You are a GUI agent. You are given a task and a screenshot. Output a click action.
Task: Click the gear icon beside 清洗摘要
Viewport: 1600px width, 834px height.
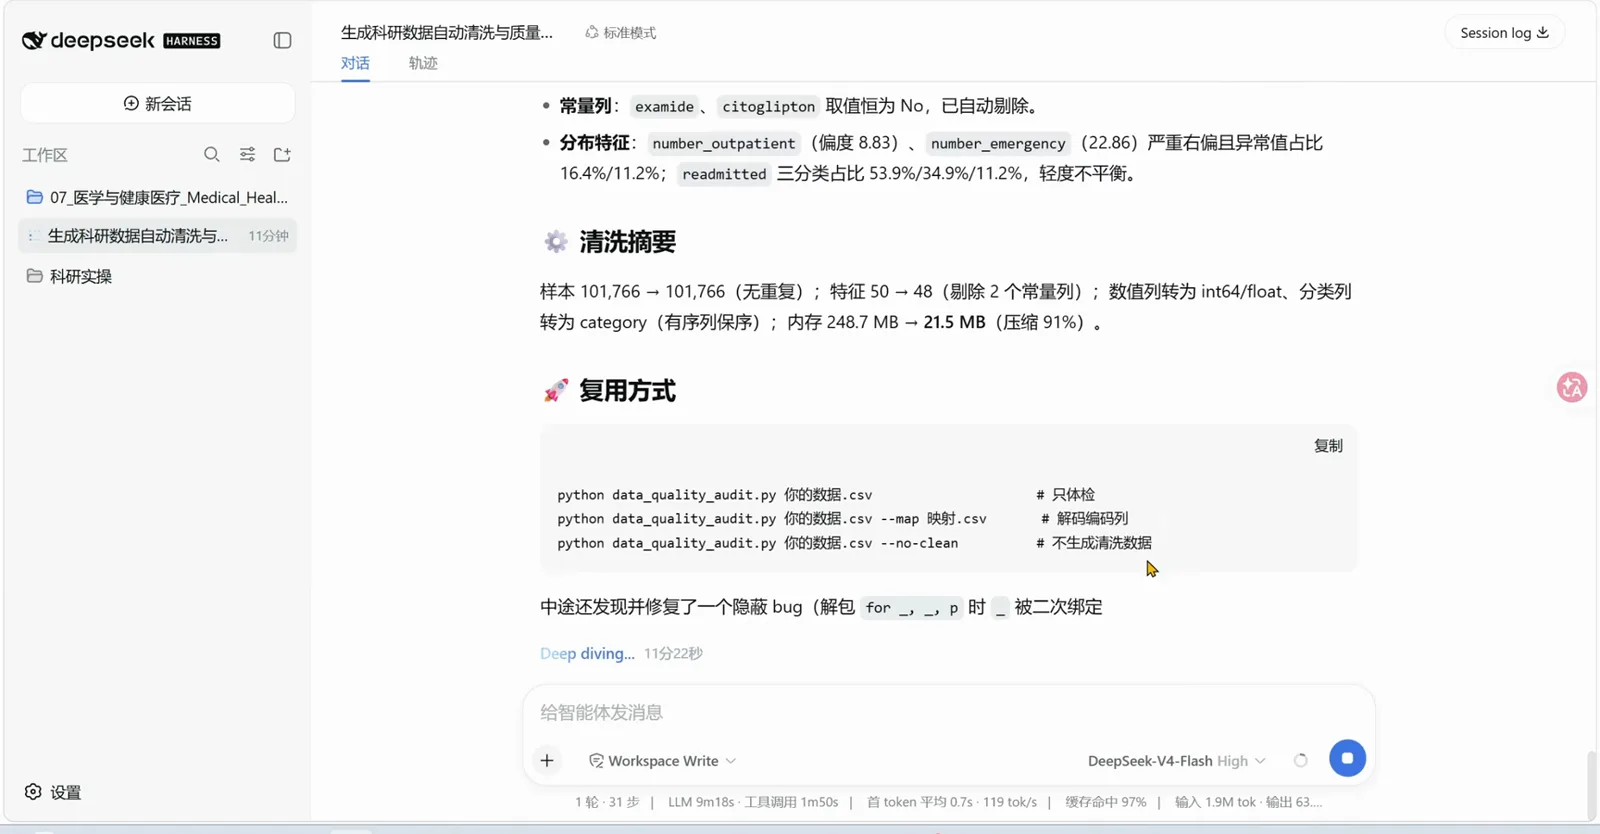pyautogui.click(x=556, y=242)
